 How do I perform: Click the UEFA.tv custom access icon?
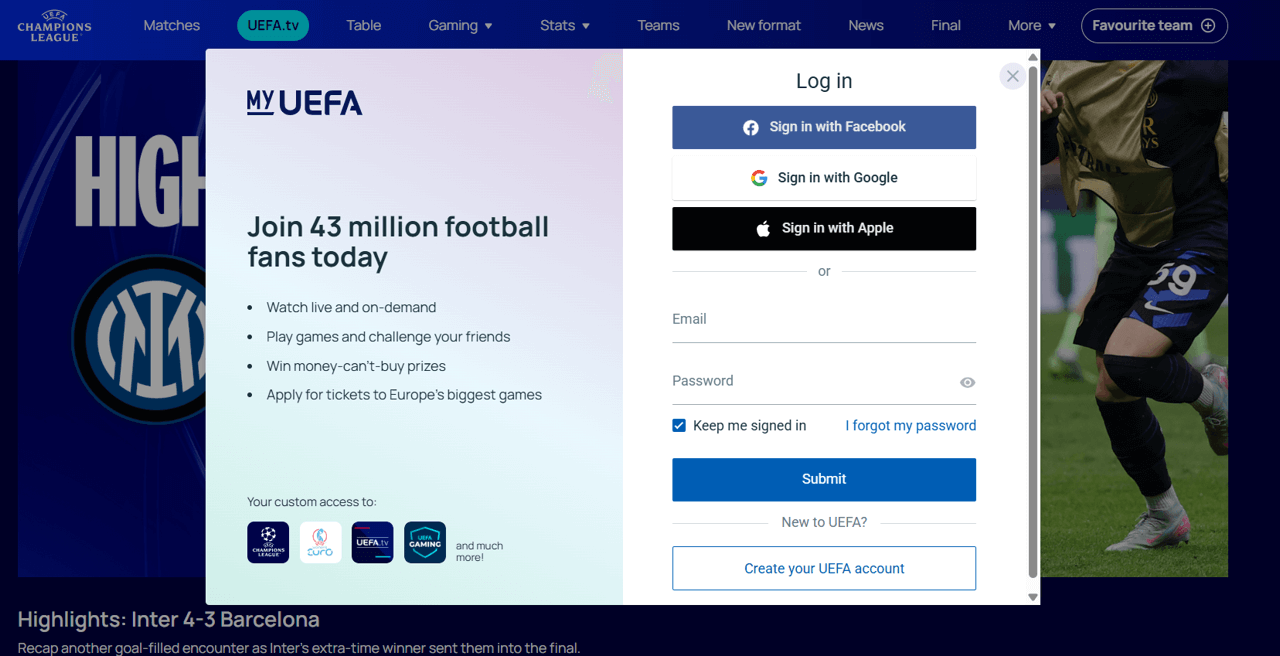[372, 541]
